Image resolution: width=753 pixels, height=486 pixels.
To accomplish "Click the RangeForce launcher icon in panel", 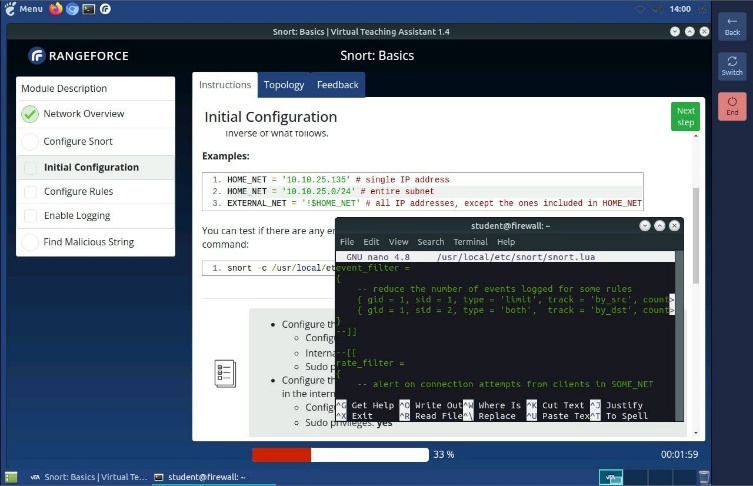I will (x=105, y=9).
